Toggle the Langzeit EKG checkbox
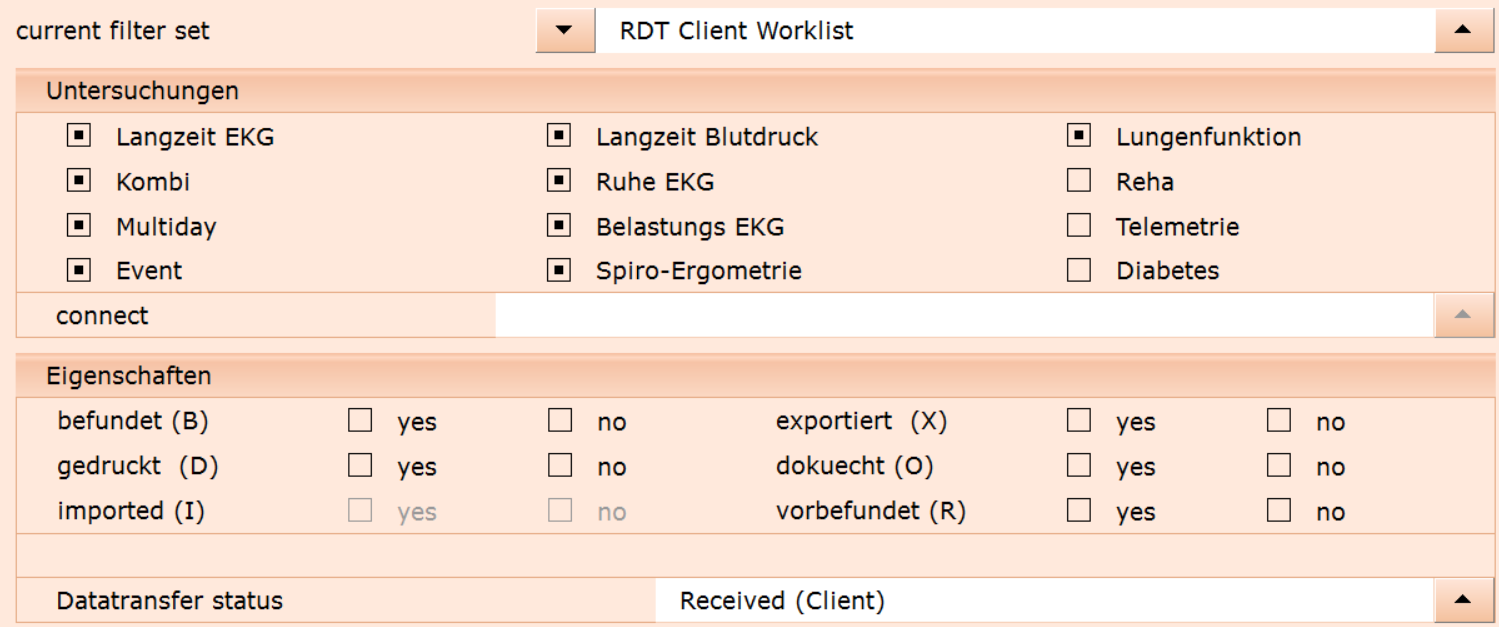The width and height of the screenshot is (1499, 627). pyautogui.click(x=79, y=135)
